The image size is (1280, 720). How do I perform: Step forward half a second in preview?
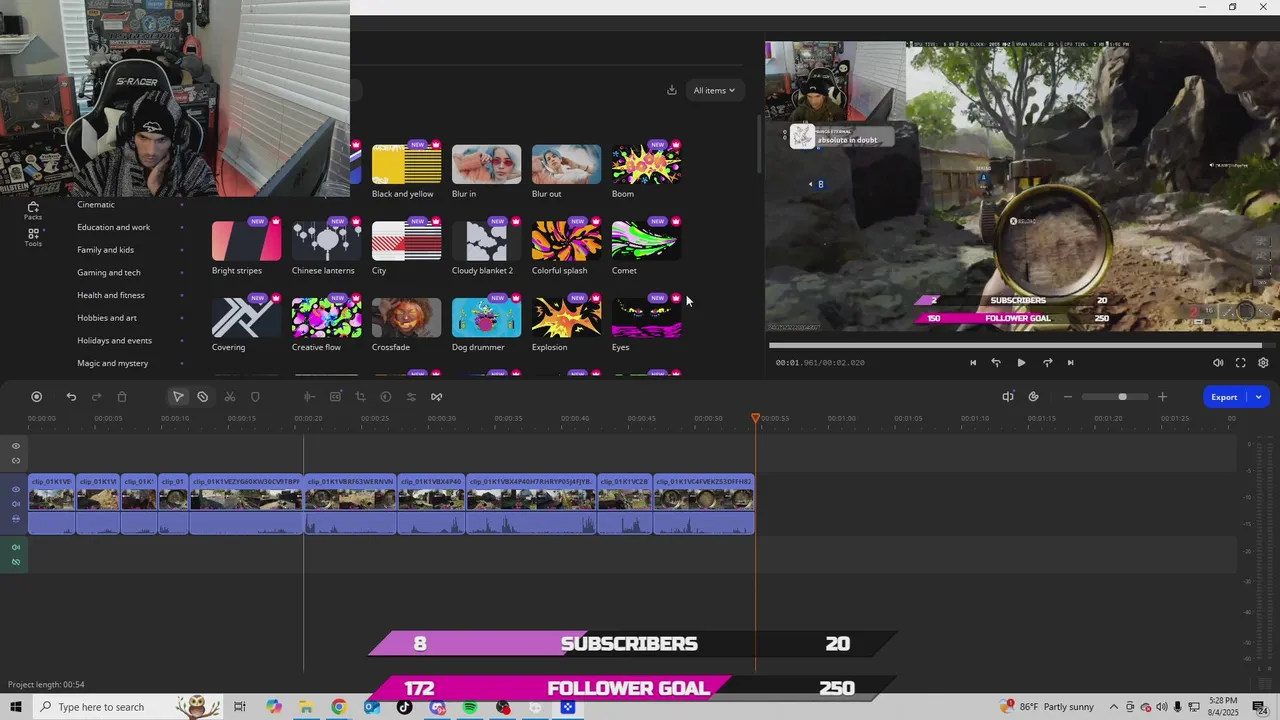(1047, 363)
